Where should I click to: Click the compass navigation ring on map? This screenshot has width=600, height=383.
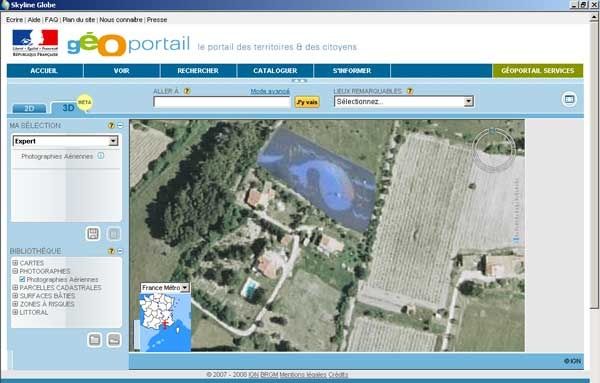click(x=494, y=150)
